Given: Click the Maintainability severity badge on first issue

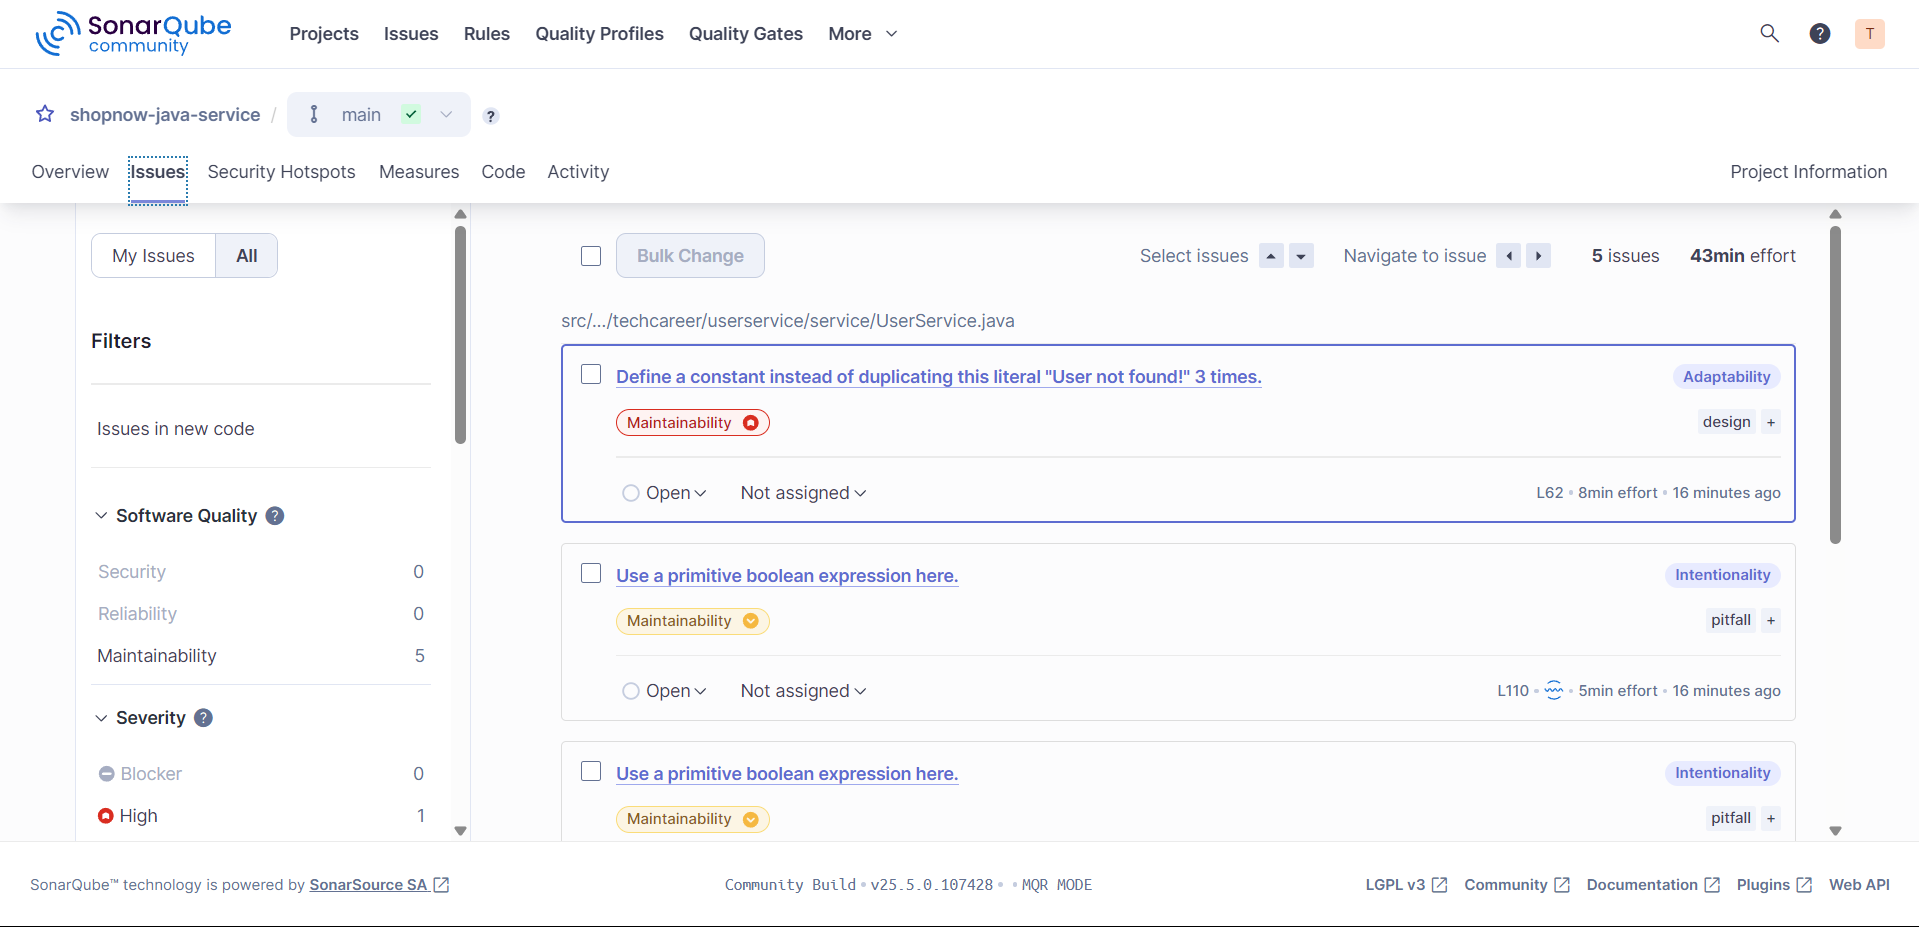Looking at the screenshot, I should pyautogui.click(x=692, y=422).
